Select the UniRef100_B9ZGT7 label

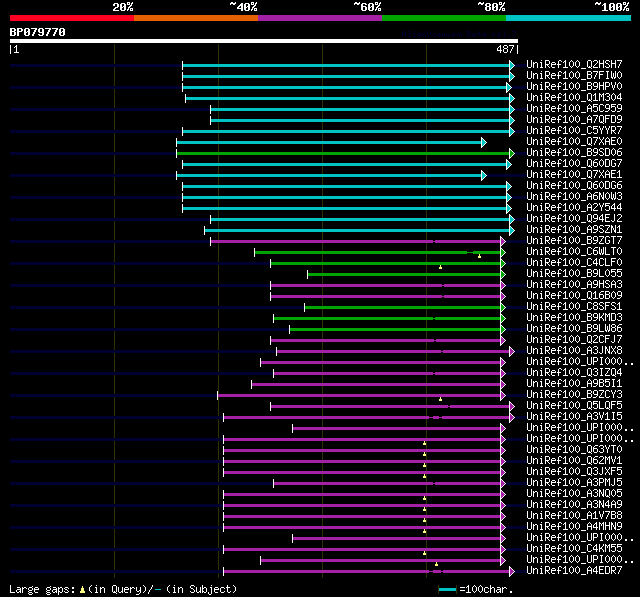[x=574, y=241]
